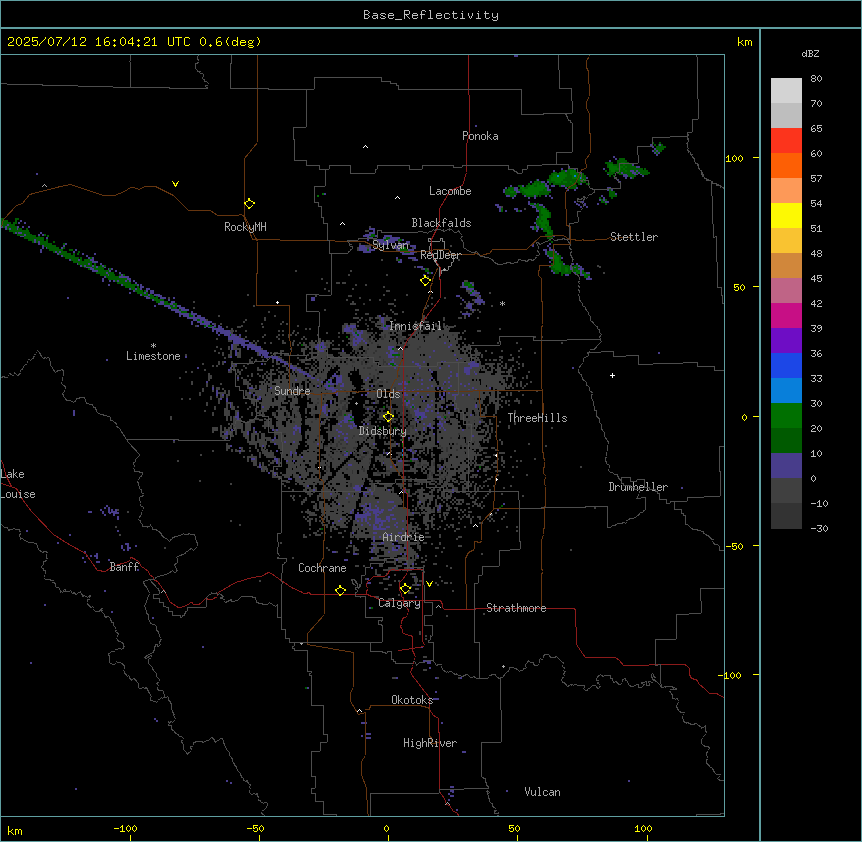862x842 pixels.
Task: Click the Cochrane town label
Action: [x=322, y=568]
